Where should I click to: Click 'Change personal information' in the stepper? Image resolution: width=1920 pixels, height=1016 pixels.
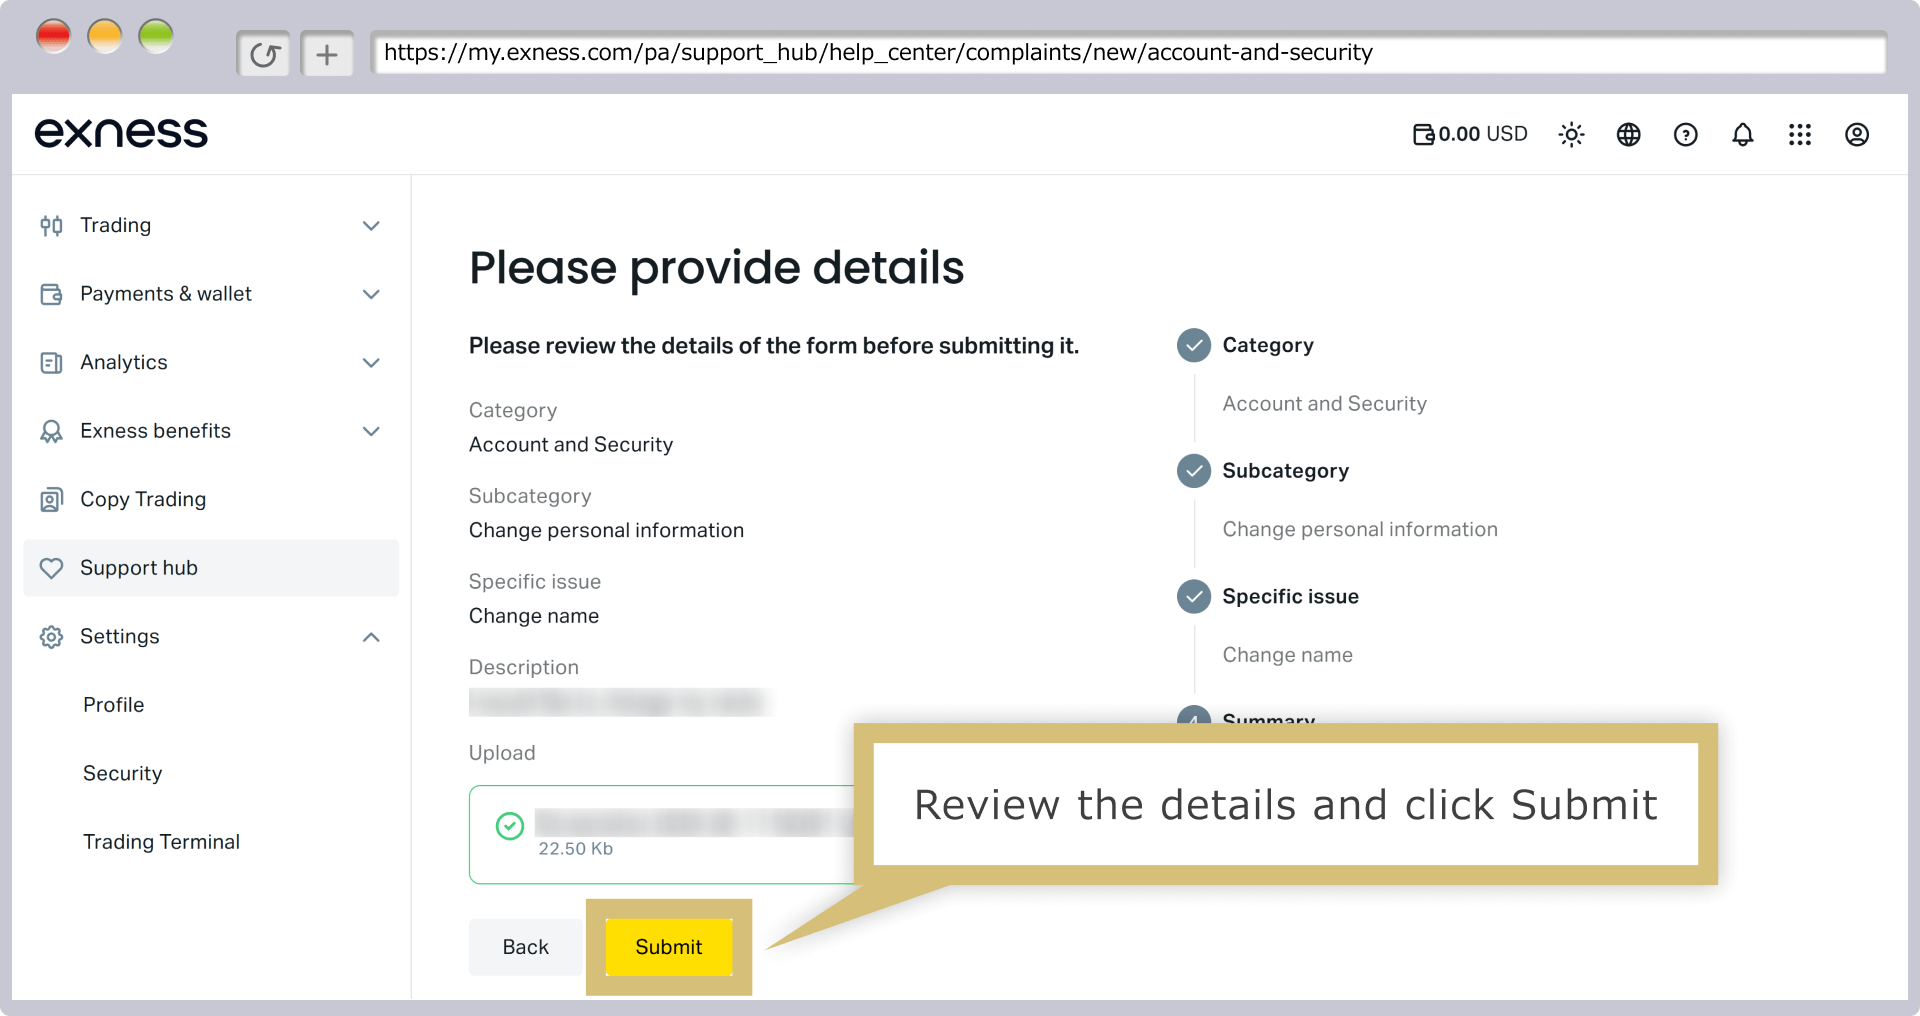(x=1360, y=530)
